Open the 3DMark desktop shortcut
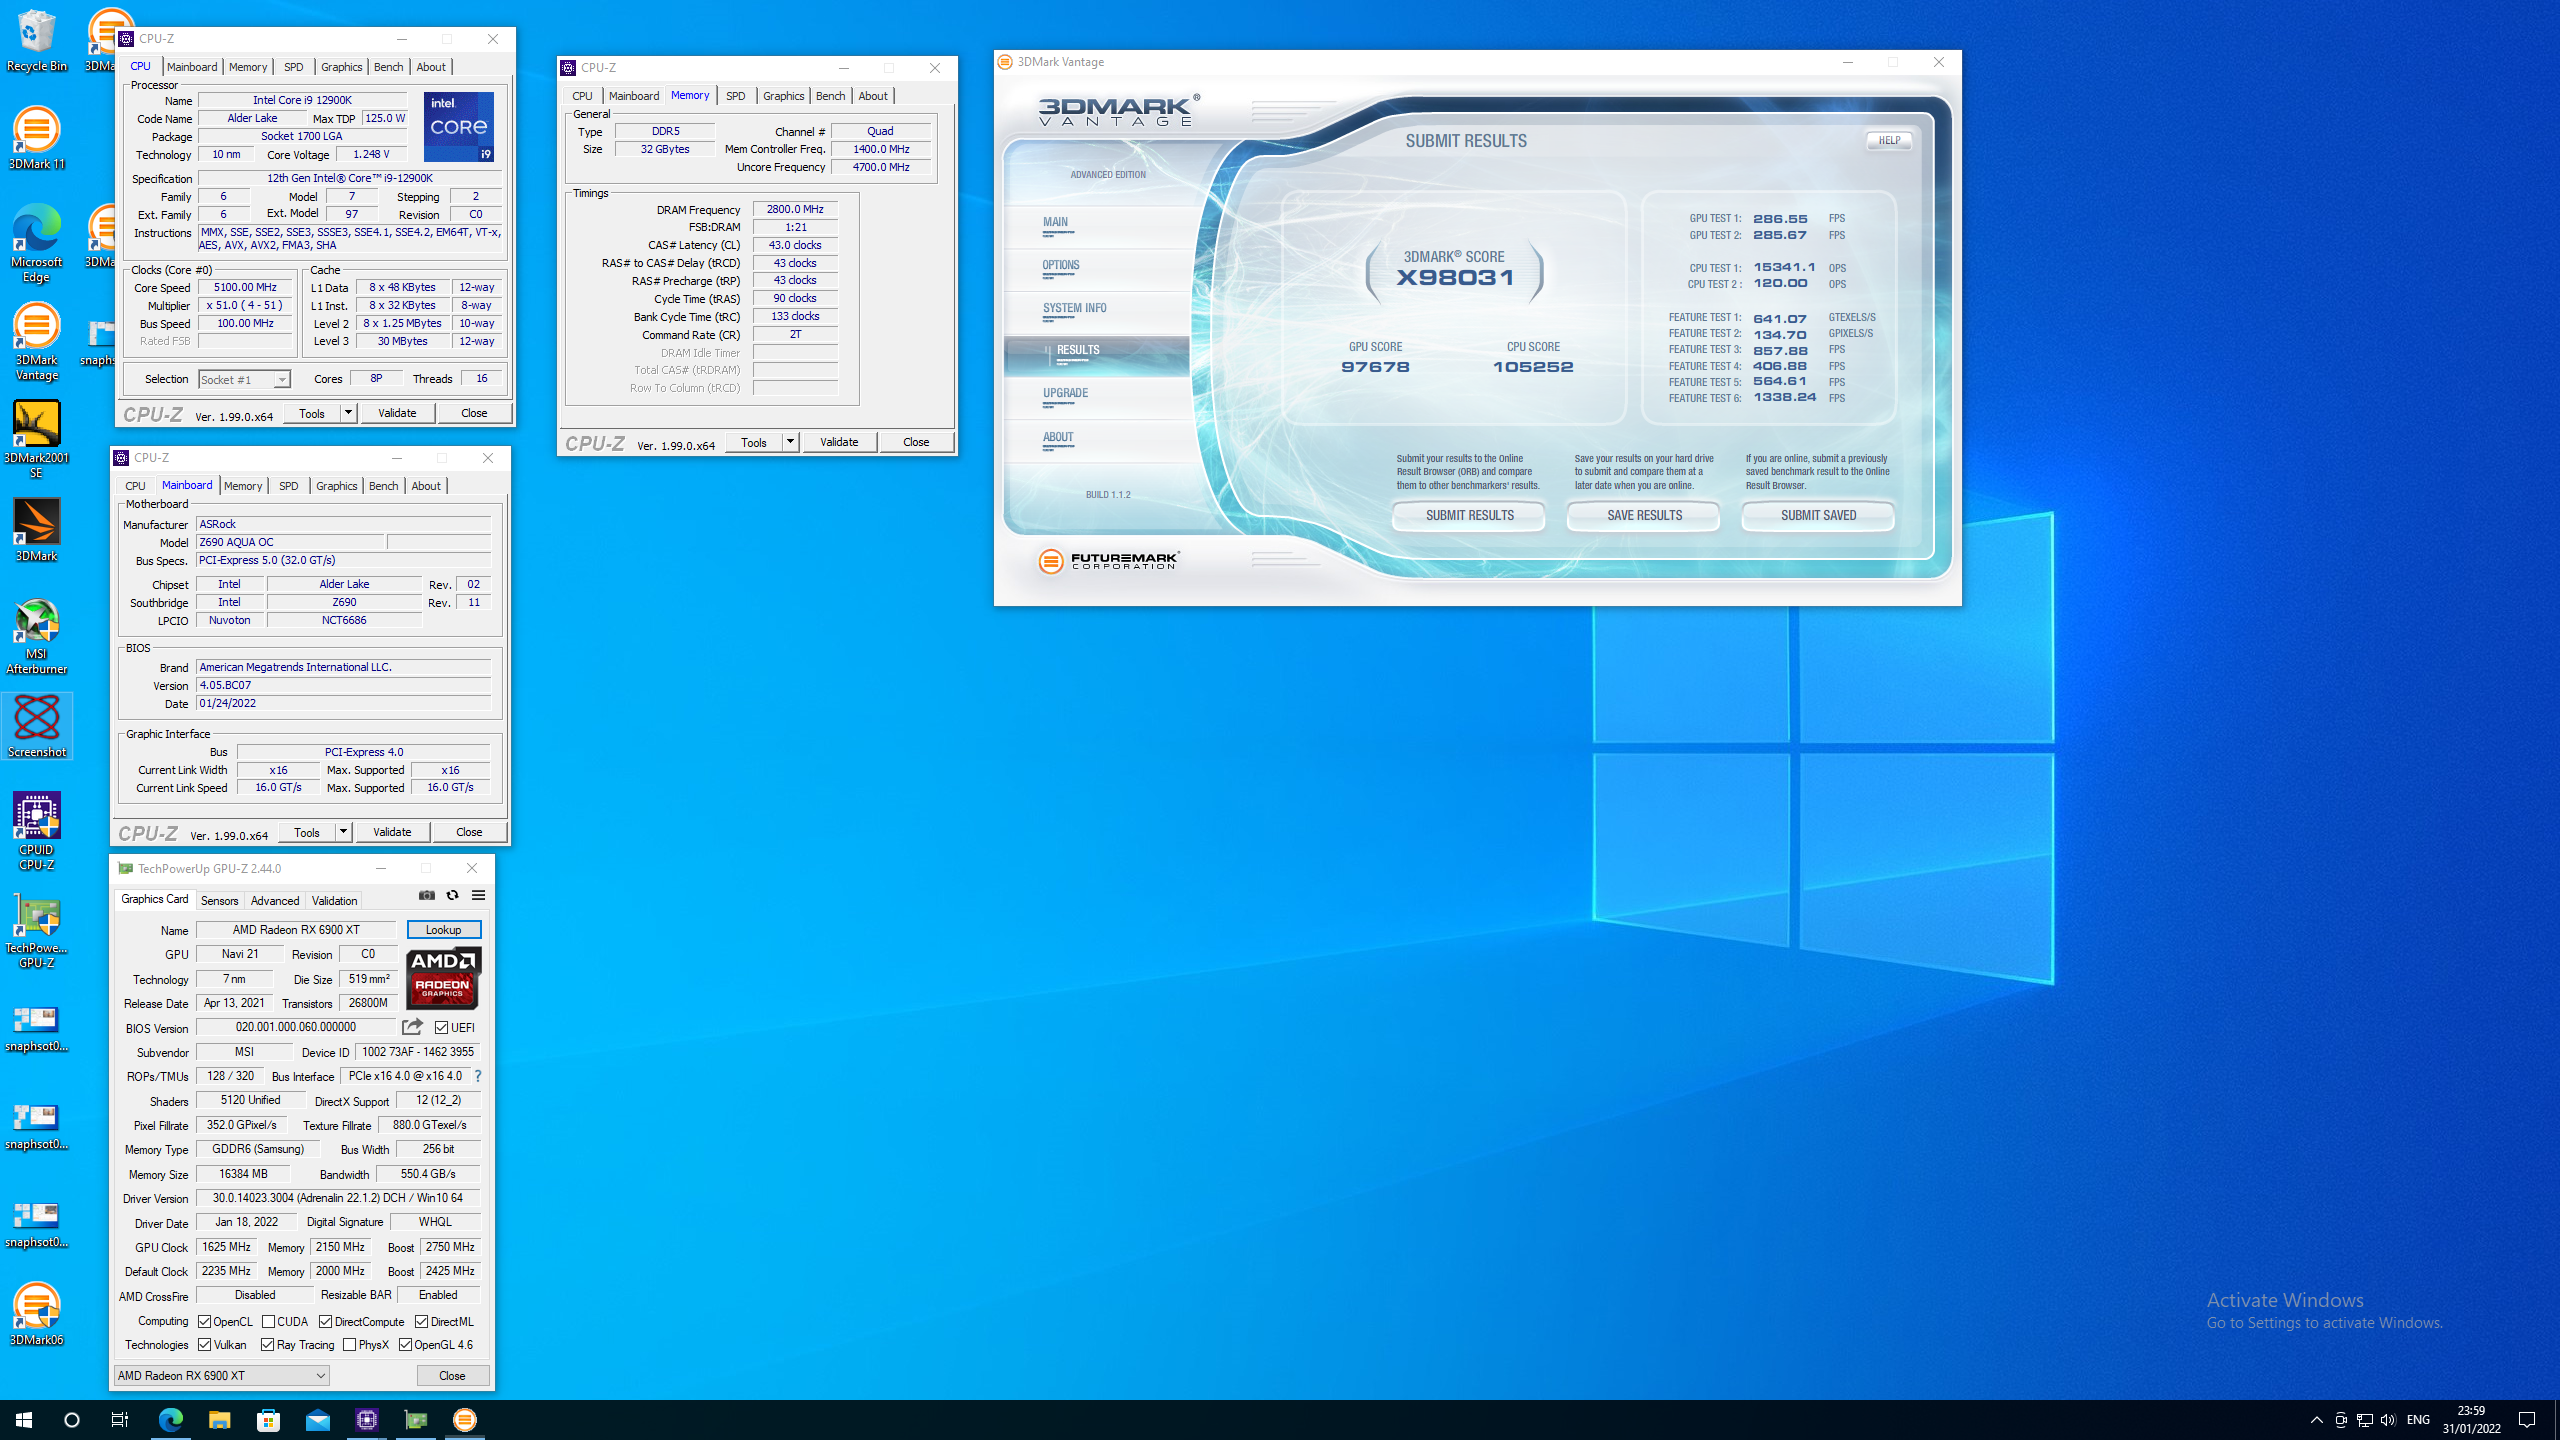Screen dimensions: 2560x1440 pyautogui.click(x=36, y=530)
